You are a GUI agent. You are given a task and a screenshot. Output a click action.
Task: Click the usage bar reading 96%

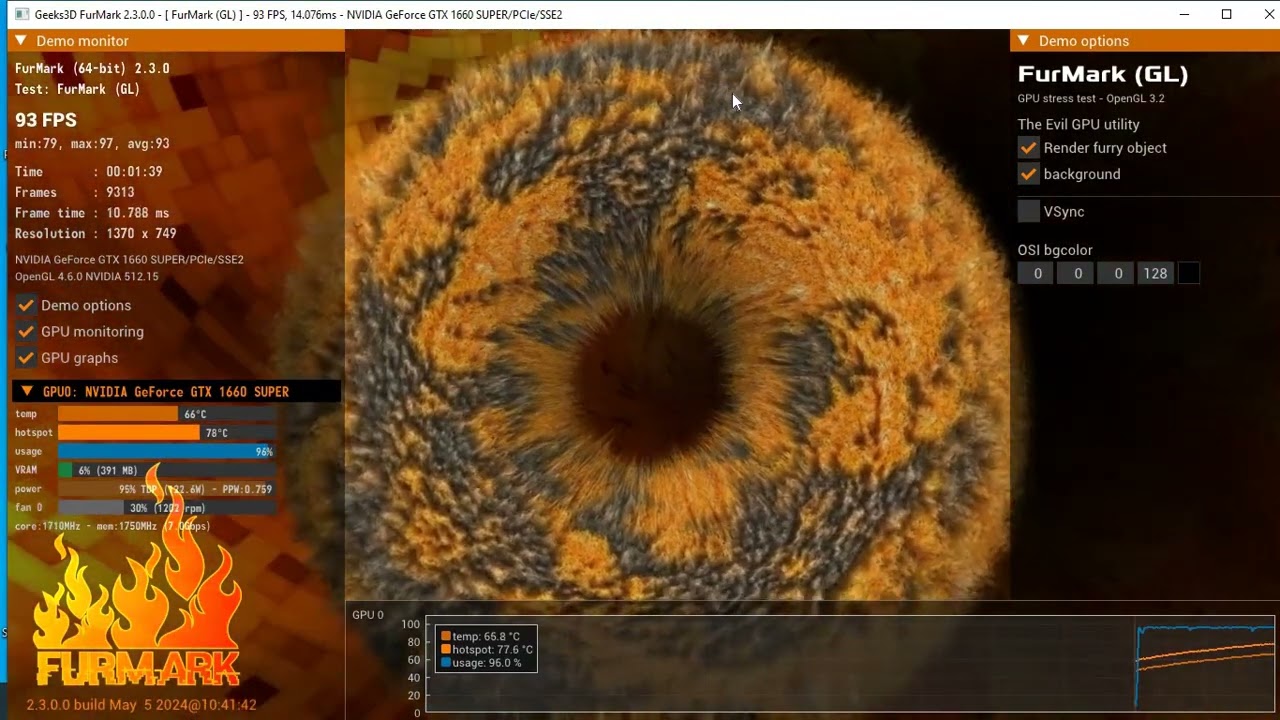click(167, 451)
